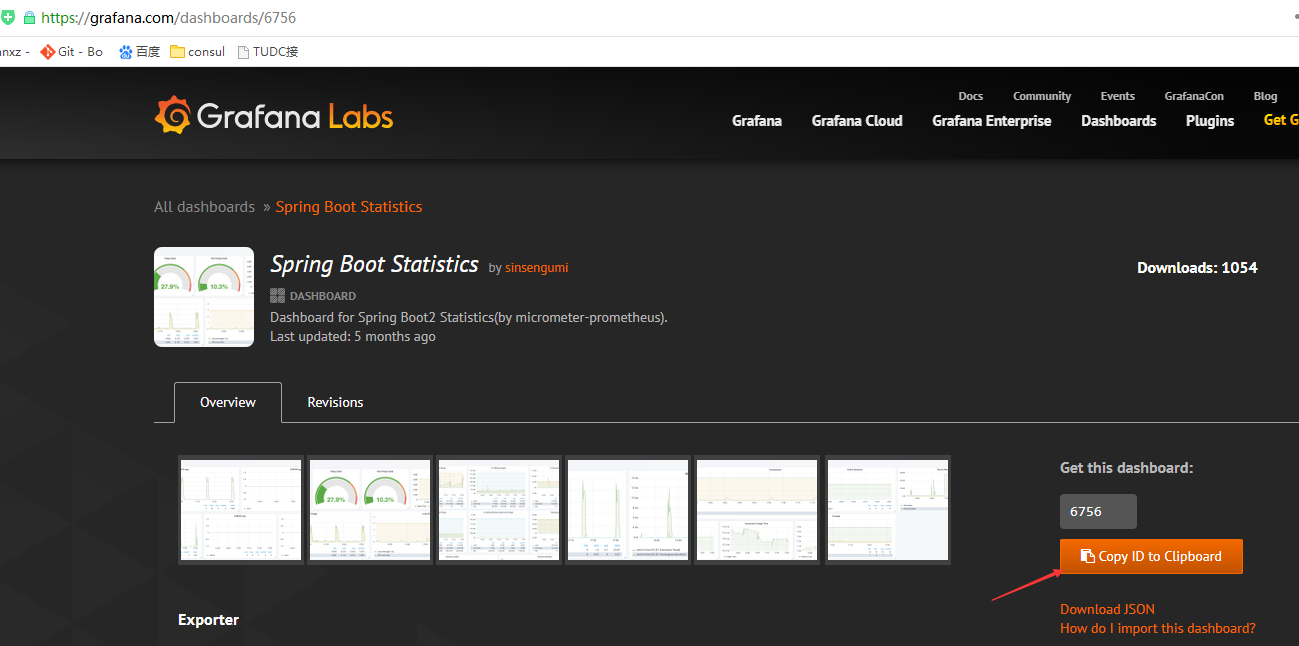
Task: Open the TUDC bookmark page
Action: pos(267,52)
